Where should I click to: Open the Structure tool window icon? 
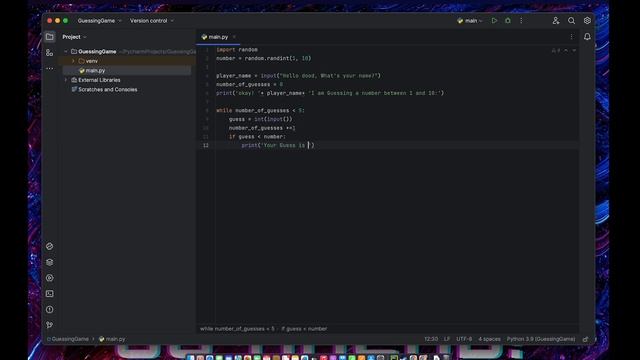(x=49, y=53)
